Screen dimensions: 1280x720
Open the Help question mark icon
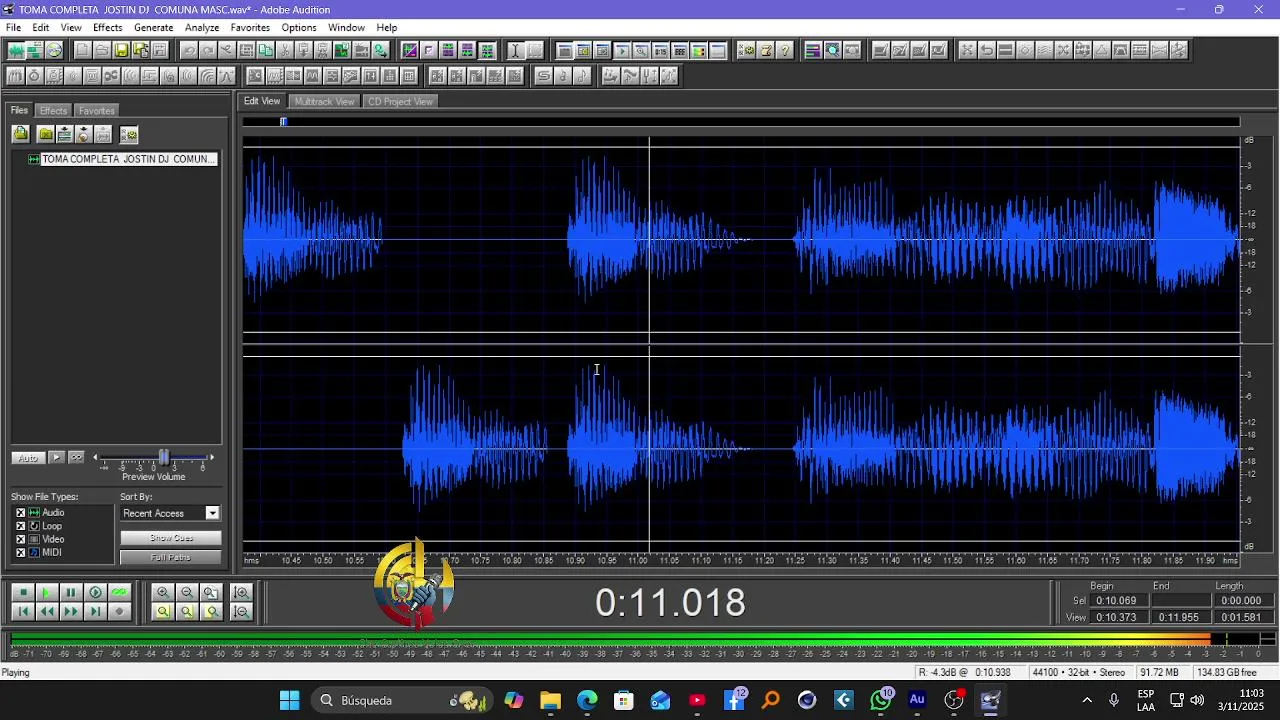[x=785, y=51]
